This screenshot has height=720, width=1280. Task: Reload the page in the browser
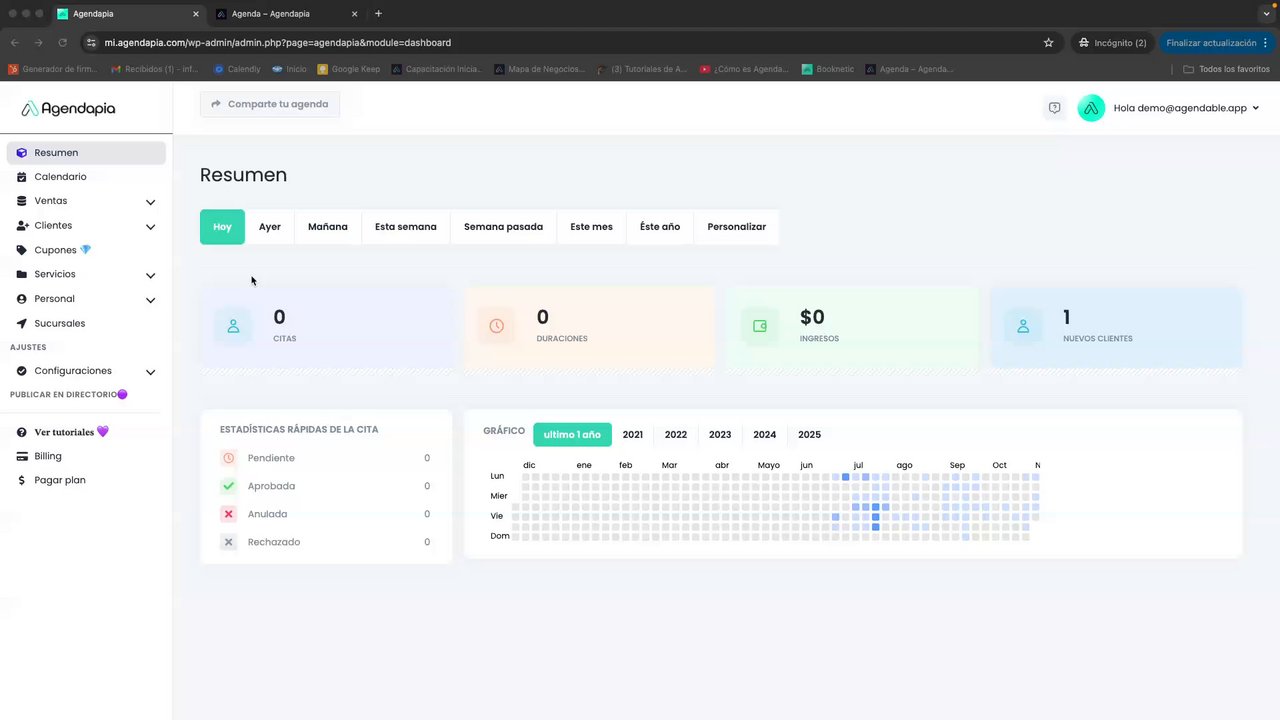pos(62,43)
